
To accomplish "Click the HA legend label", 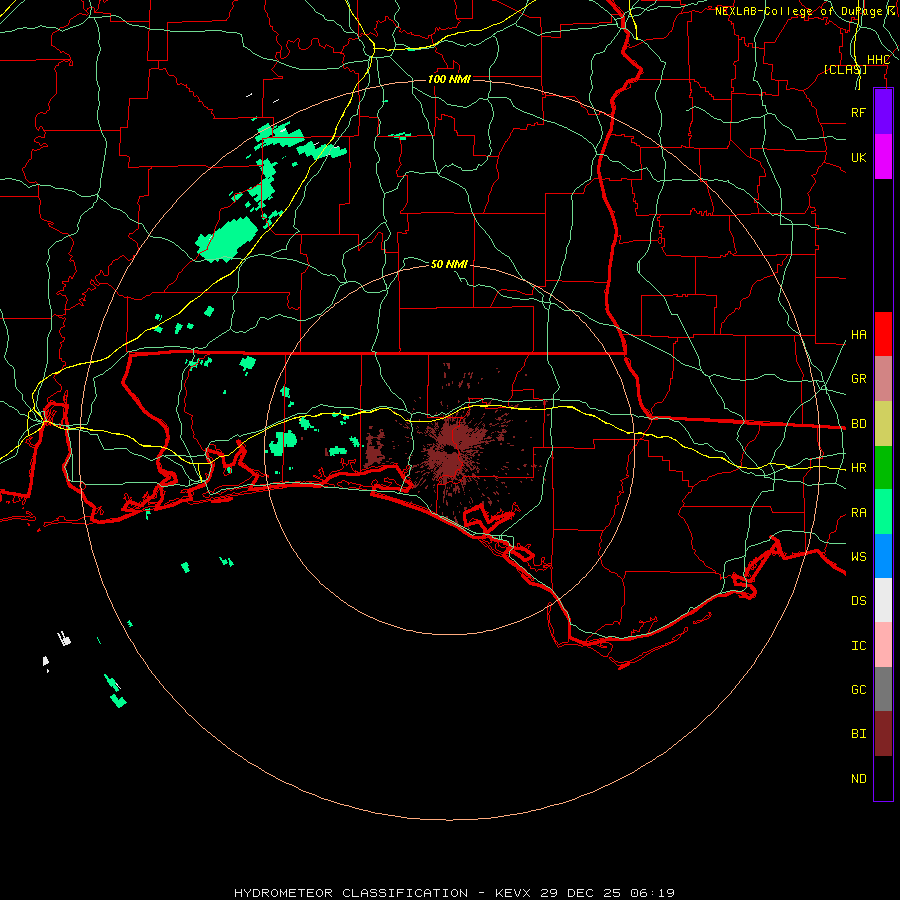I will point(858,335).
